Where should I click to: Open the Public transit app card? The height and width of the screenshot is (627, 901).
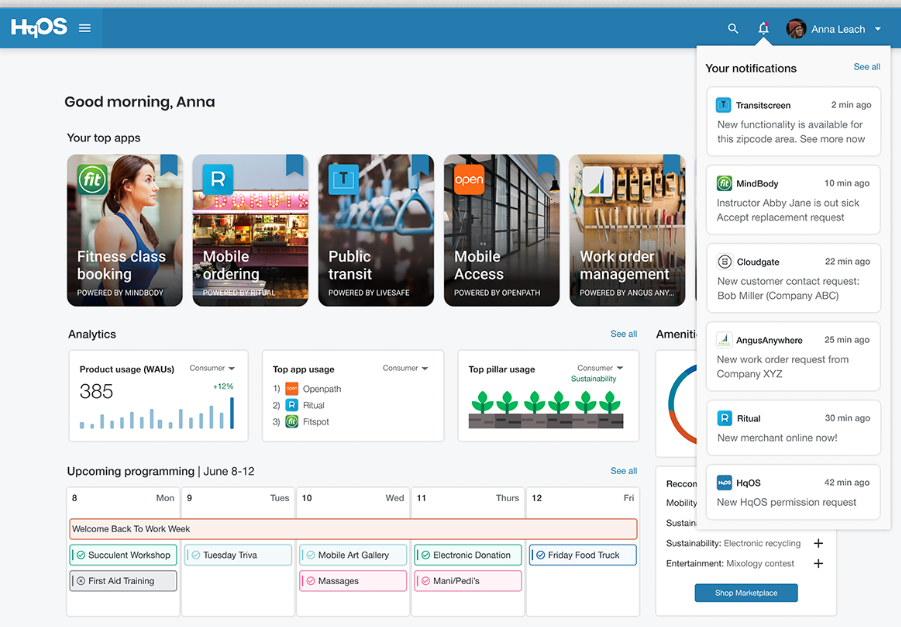(x=376, y=230)
